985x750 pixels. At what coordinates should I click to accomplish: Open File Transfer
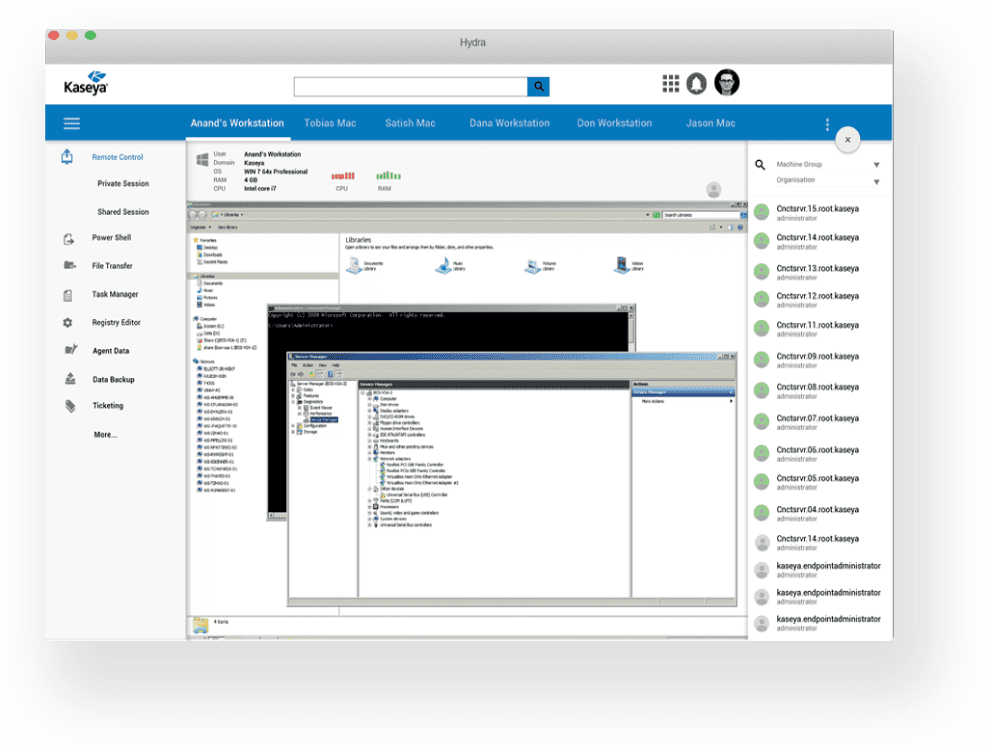[112, 266]
